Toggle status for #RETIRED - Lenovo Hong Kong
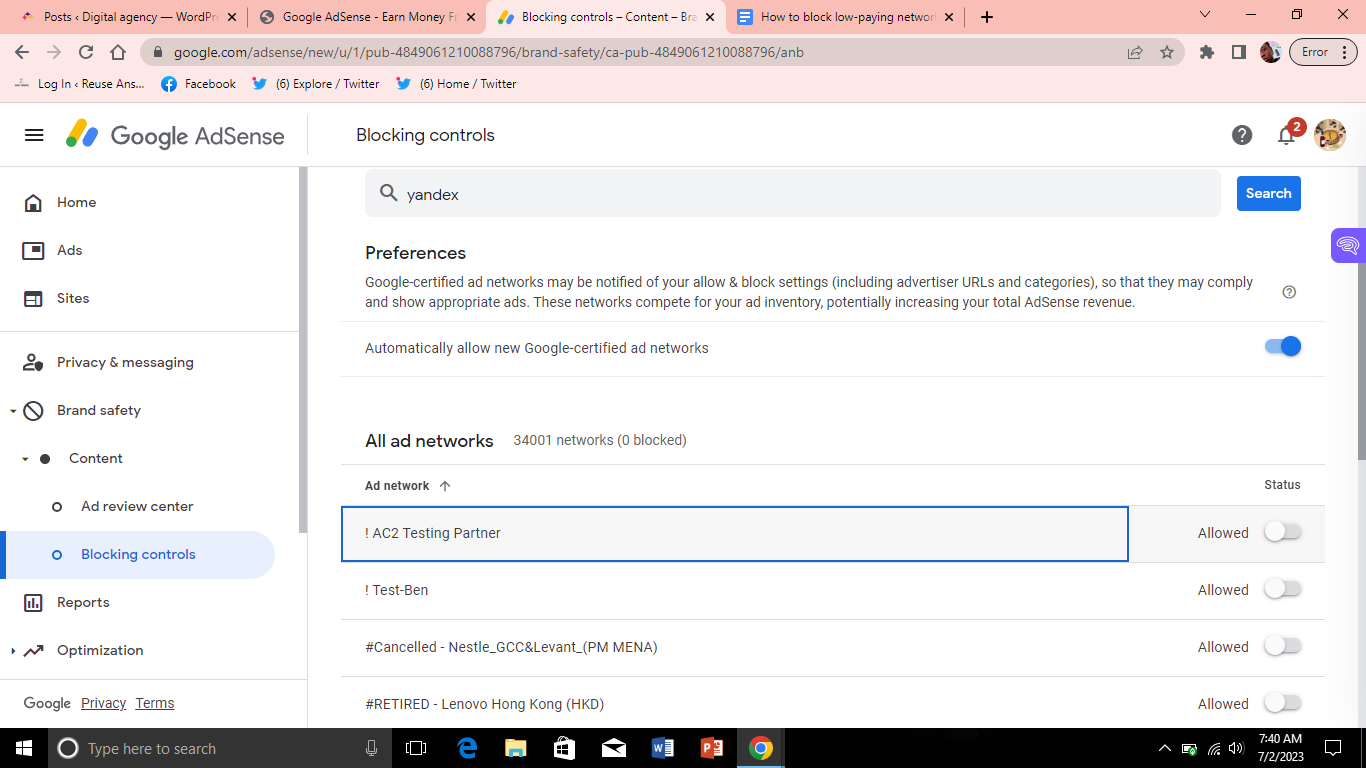This screenshot has width=1366, height=768. [x=1283, y=703]
